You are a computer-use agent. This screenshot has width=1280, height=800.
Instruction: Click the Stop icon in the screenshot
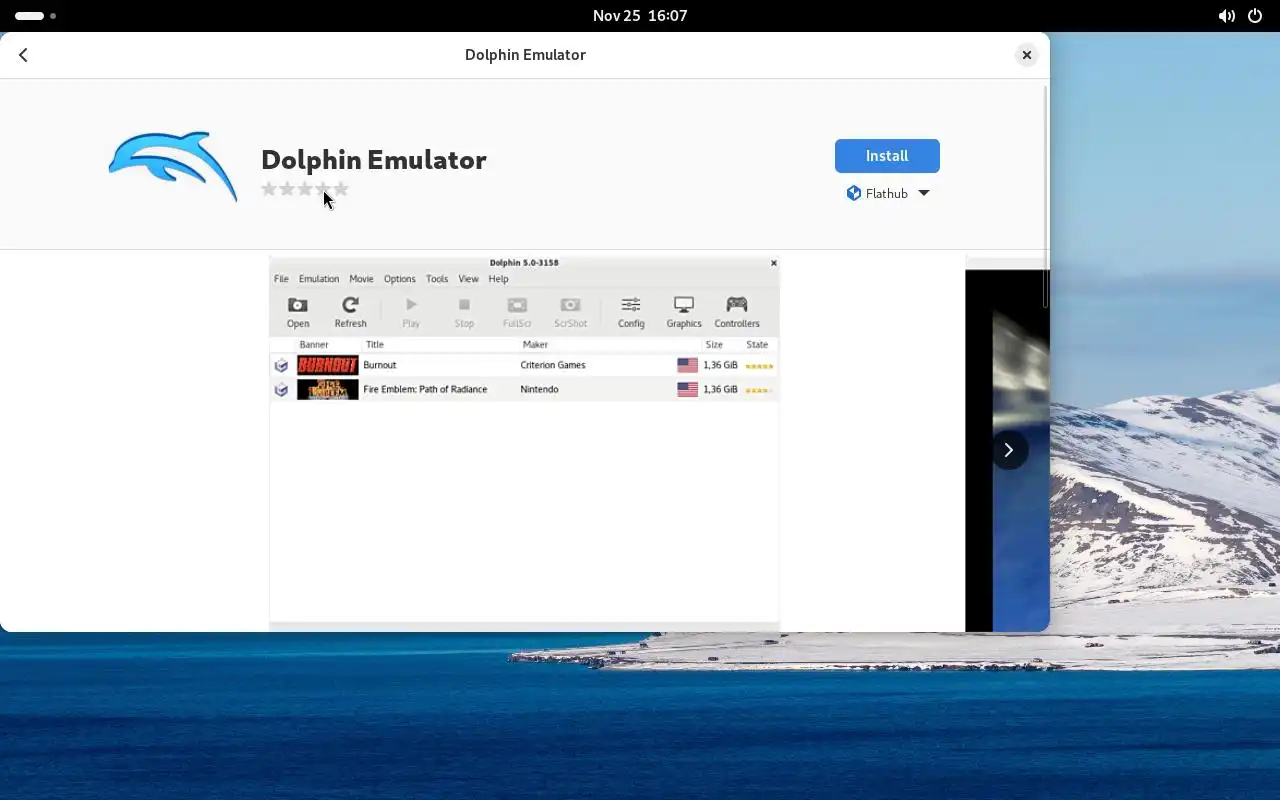click(x=464, y=305)
